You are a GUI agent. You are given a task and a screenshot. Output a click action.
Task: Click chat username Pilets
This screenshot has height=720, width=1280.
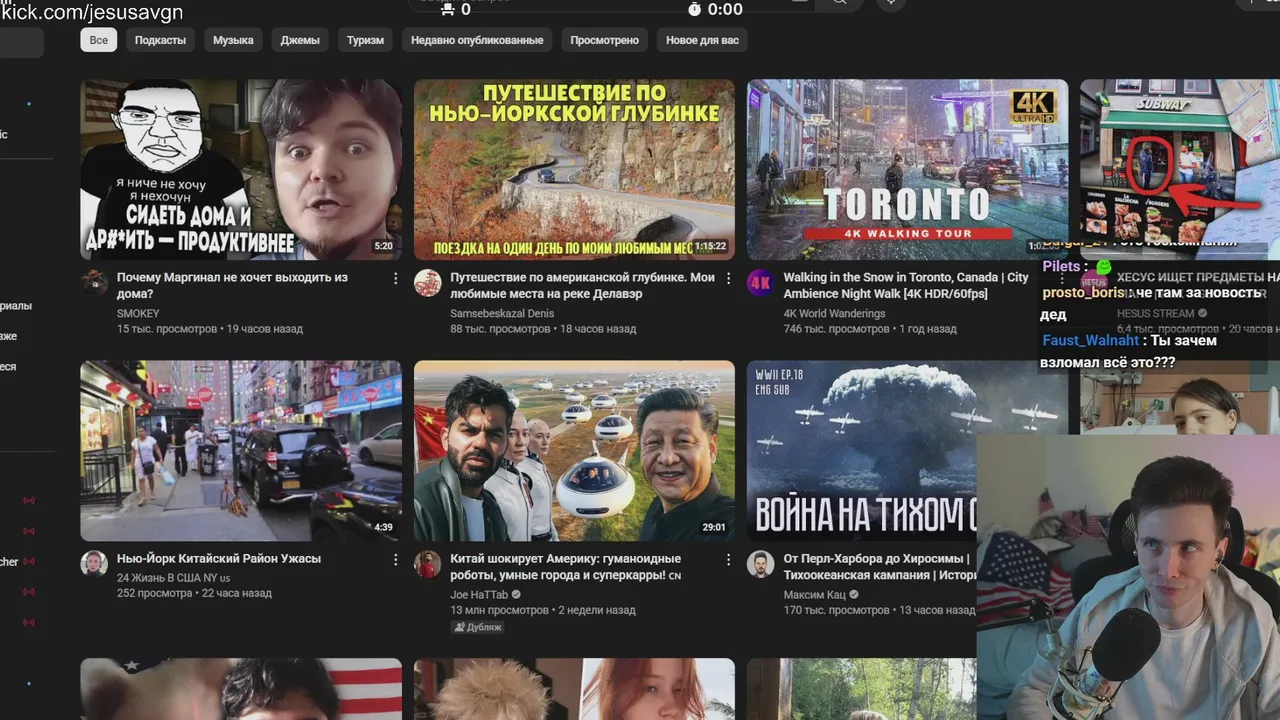point(1061,266)
